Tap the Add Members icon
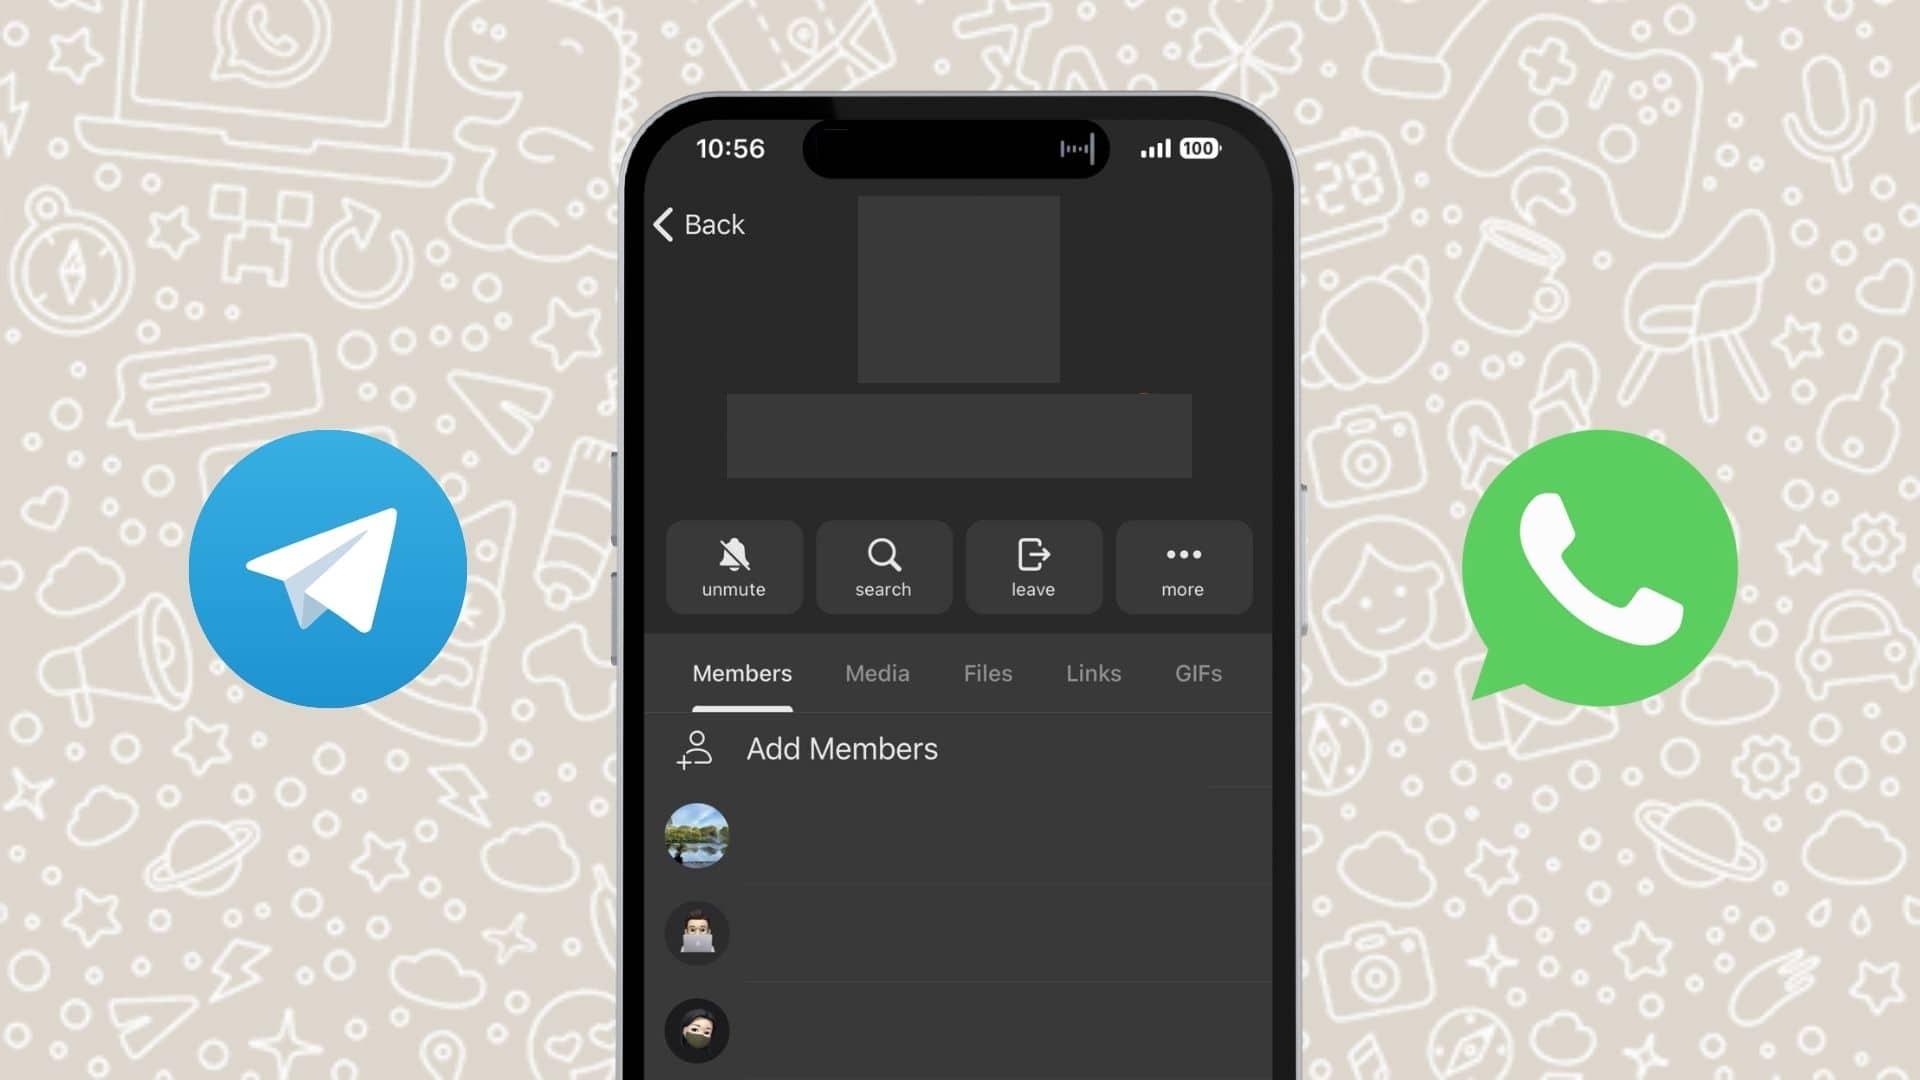 pyautogui.click(x=695, y=749)
